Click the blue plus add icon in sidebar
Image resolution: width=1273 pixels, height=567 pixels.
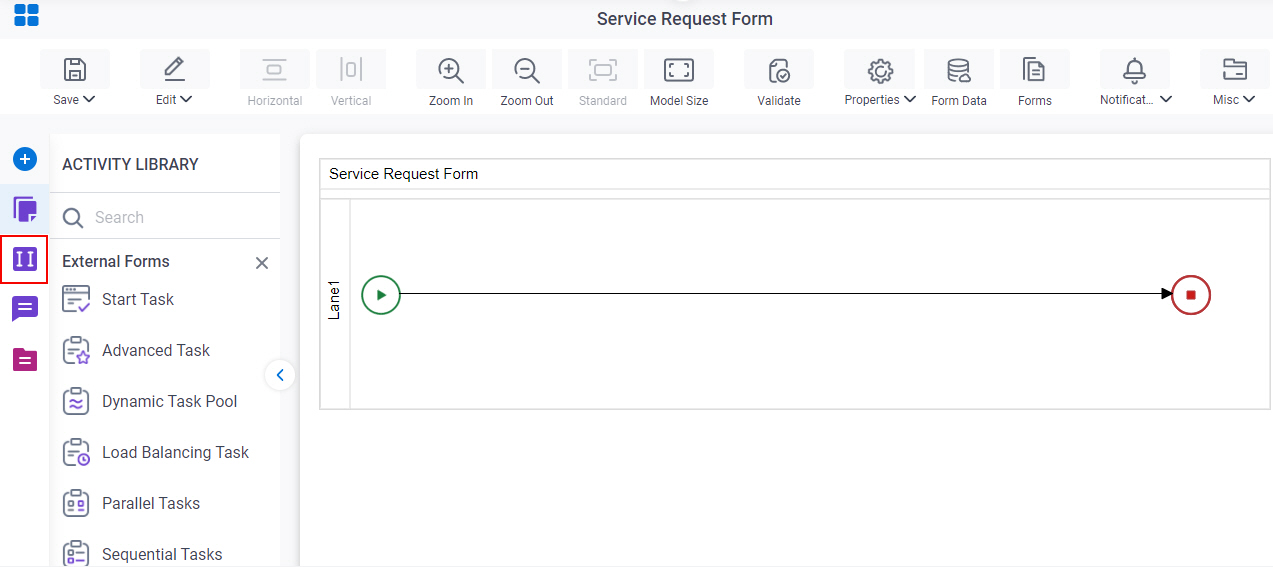click(x=25, y=159)
